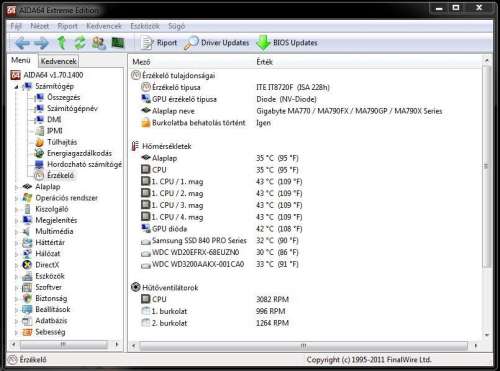Click the Biztonság shield icon
Viewport: 500px width, 371px height.
[27, 298]
